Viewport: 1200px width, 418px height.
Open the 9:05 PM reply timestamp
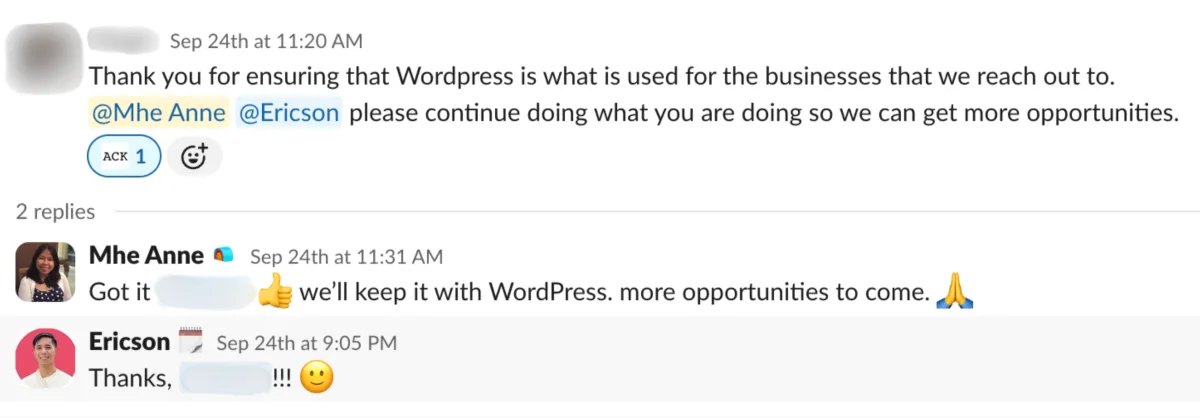[307, 343]
